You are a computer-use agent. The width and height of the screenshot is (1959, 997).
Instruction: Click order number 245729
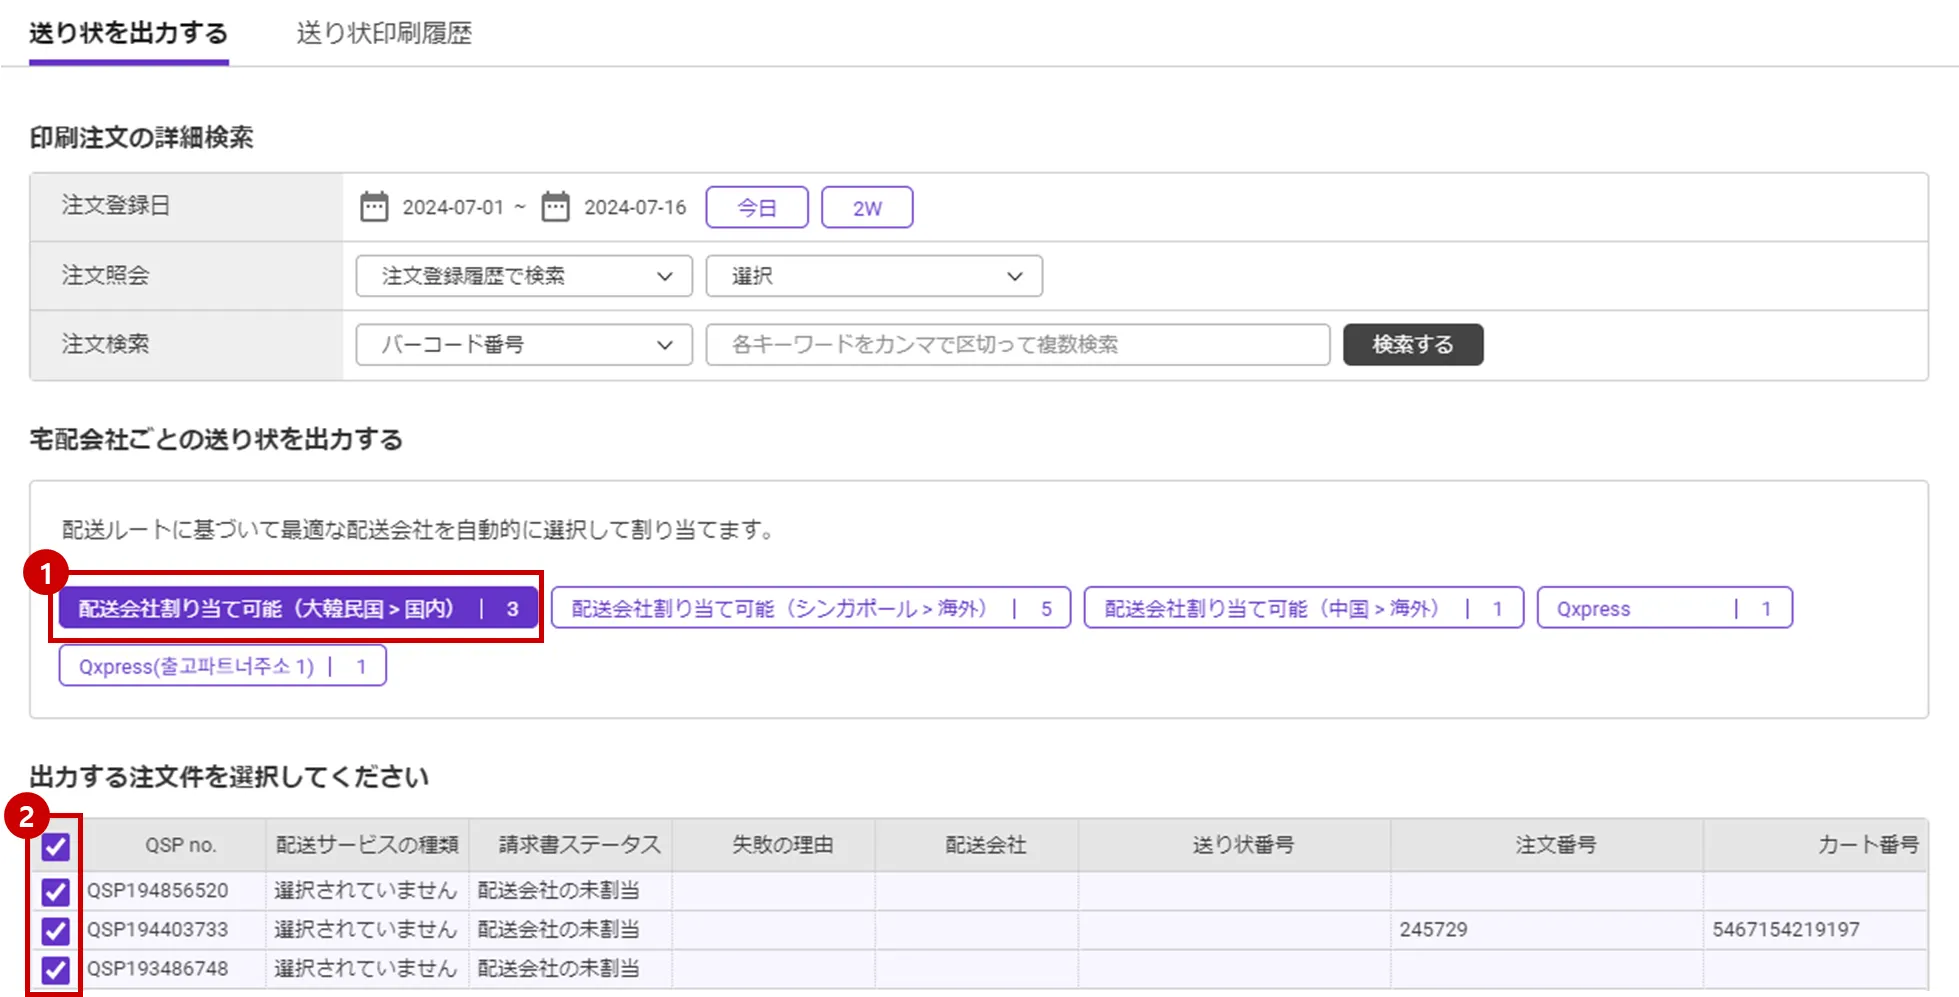coord(1433,929)
